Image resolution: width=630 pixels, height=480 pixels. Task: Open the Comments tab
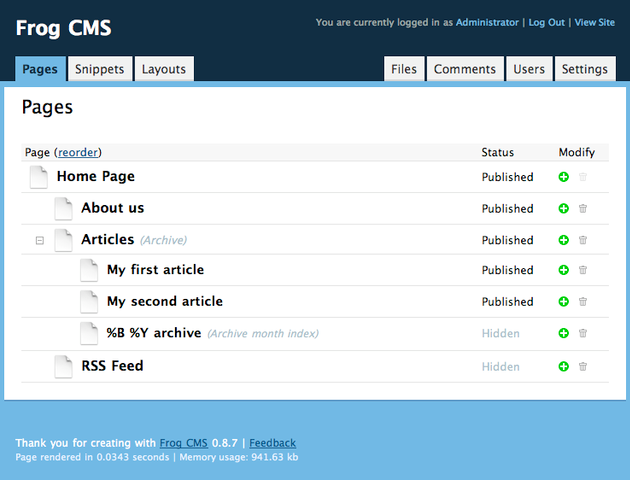[x=465, y=69]
